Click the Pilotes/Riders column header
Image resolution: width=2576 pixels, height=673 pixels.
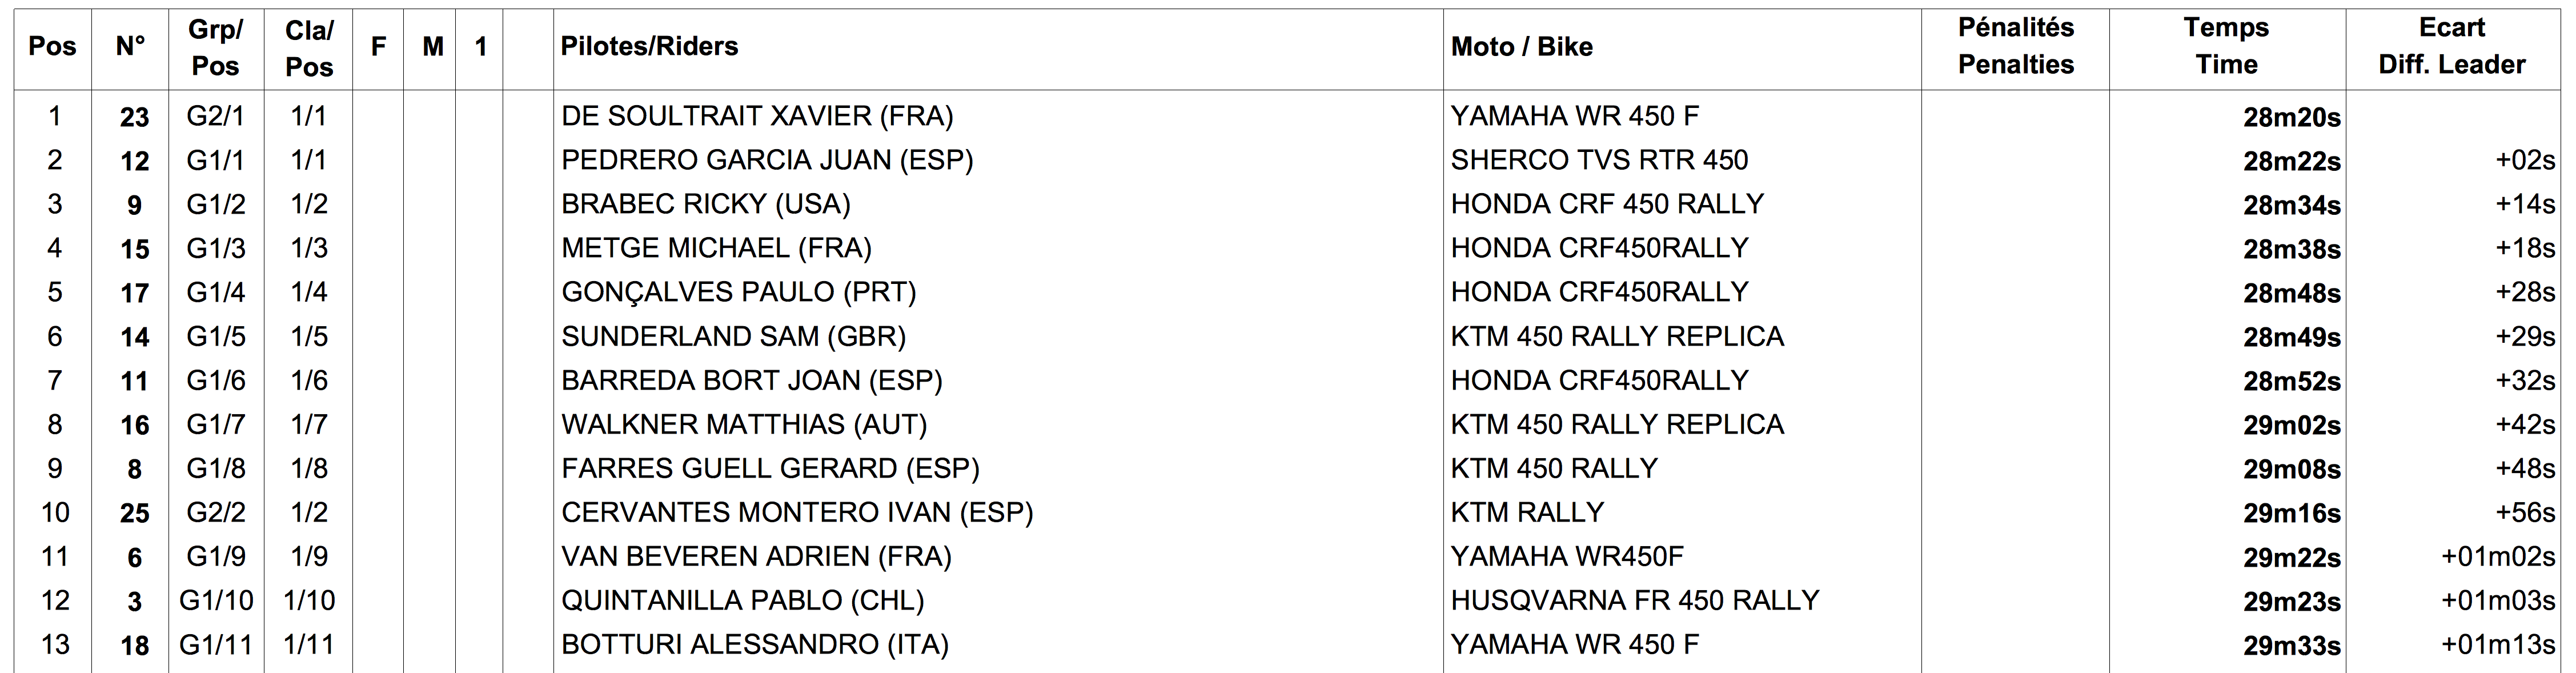(x=649, y=46)
